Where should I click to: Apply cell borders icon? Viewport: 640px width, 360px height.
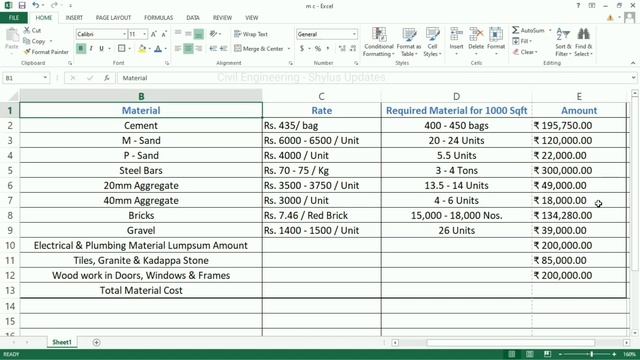122,49
